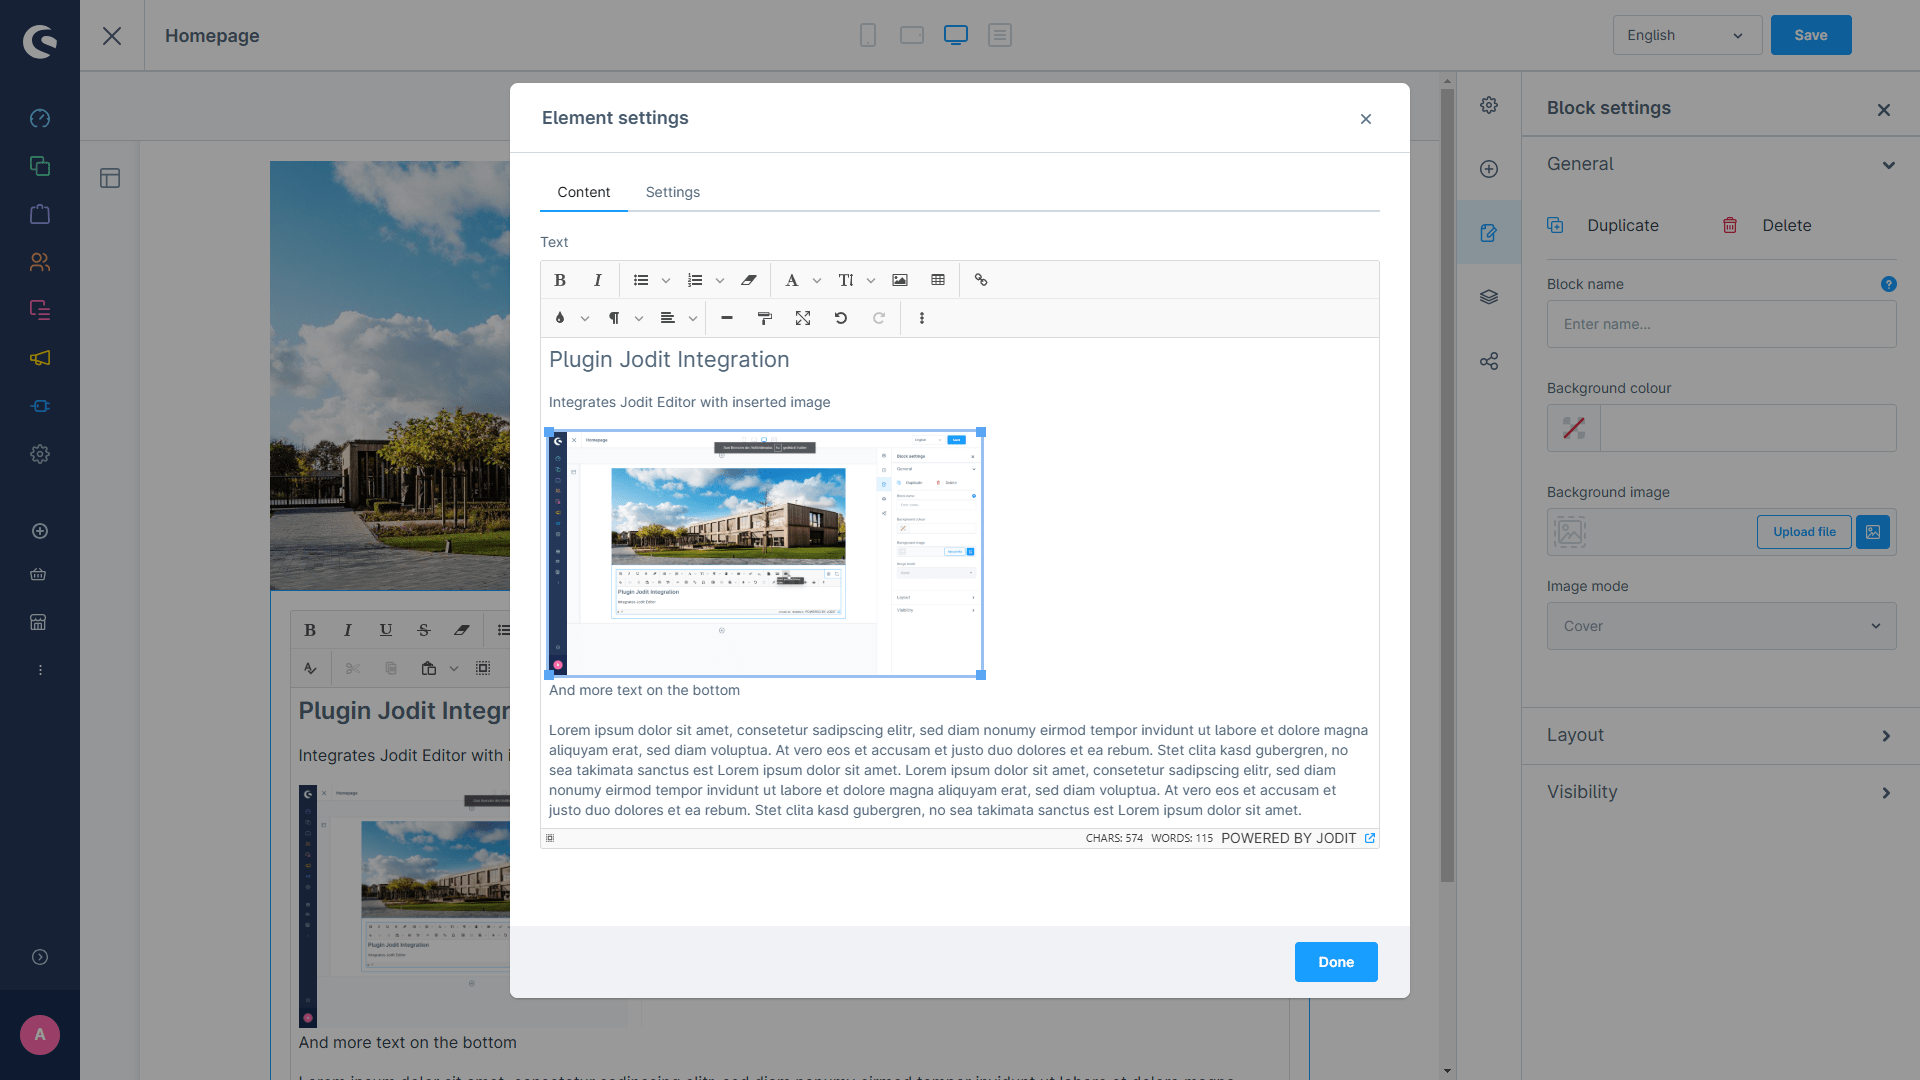
Task: Toggle fullscreen editor mode
Action: (803, 318)
